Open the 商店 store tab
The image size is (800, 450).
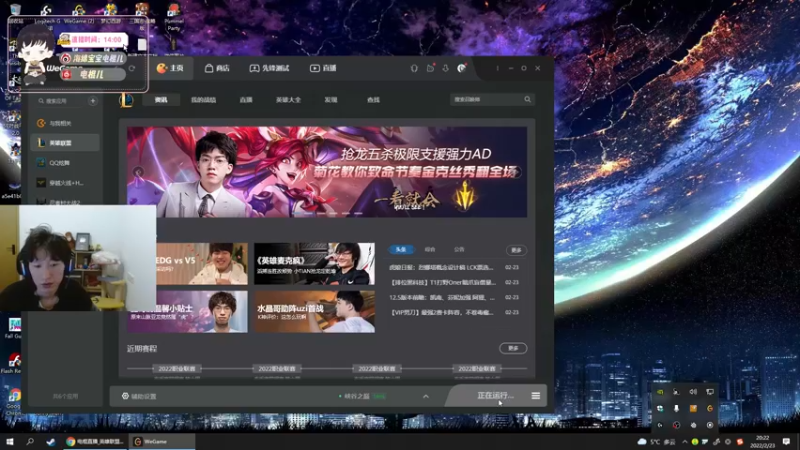217,68
